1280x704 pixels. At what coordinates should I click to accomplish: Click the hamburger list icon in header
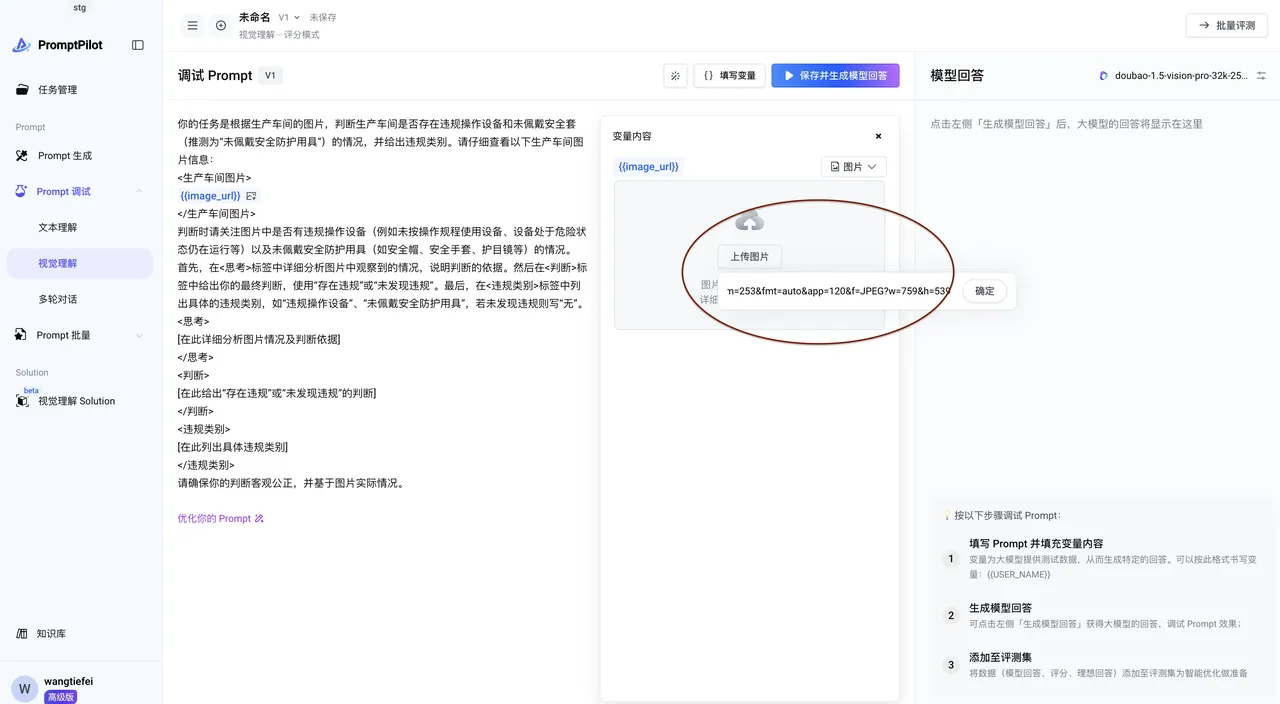(x=193, y=26)
